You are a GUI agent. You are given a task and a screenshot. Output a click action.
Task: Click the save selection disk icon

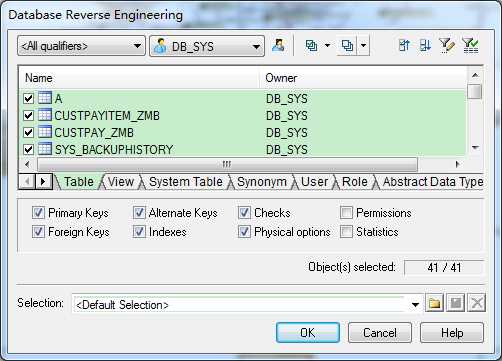click(455, 303)
